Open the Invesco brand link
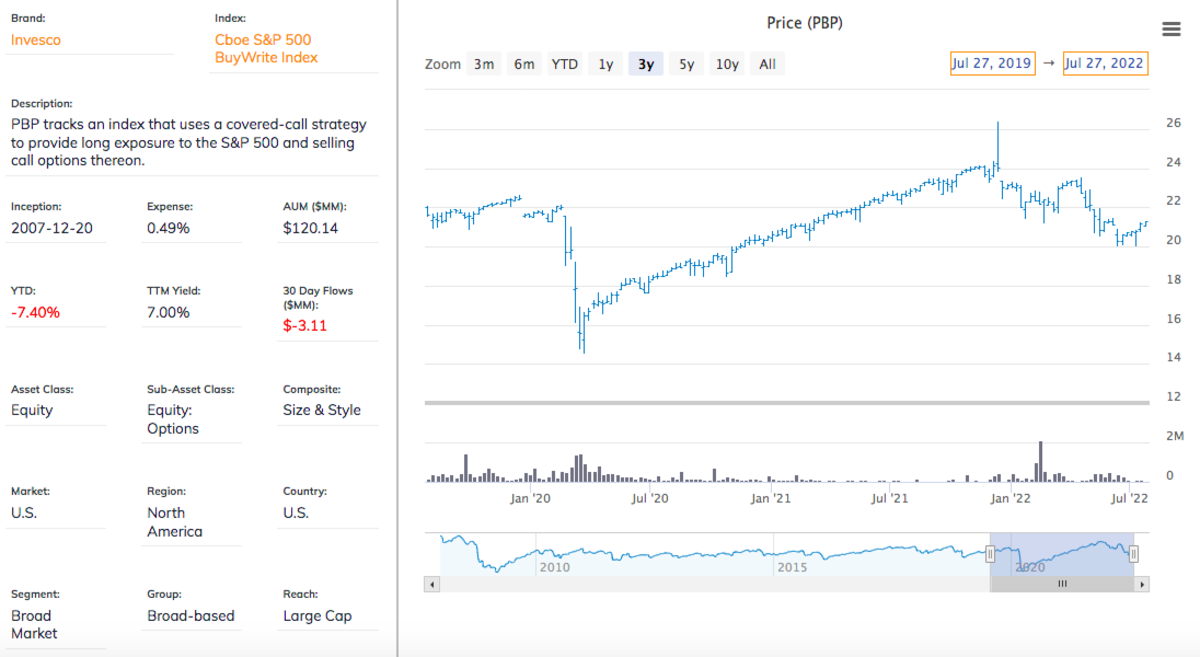The height and width of the screenshot is (657, 1200). pos(36,40)
